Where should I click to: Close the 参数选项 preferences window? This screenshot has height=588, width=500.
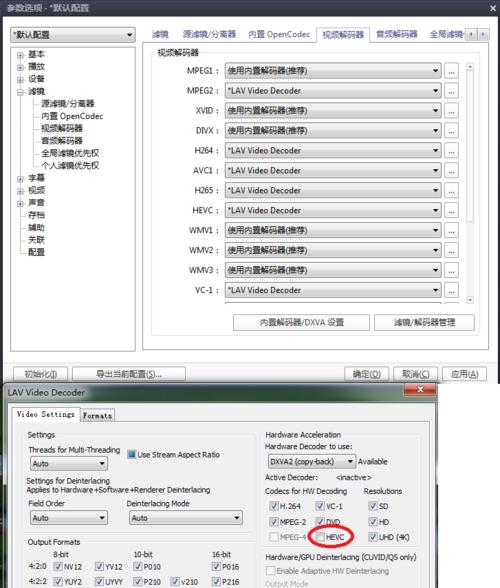[492, 8]
